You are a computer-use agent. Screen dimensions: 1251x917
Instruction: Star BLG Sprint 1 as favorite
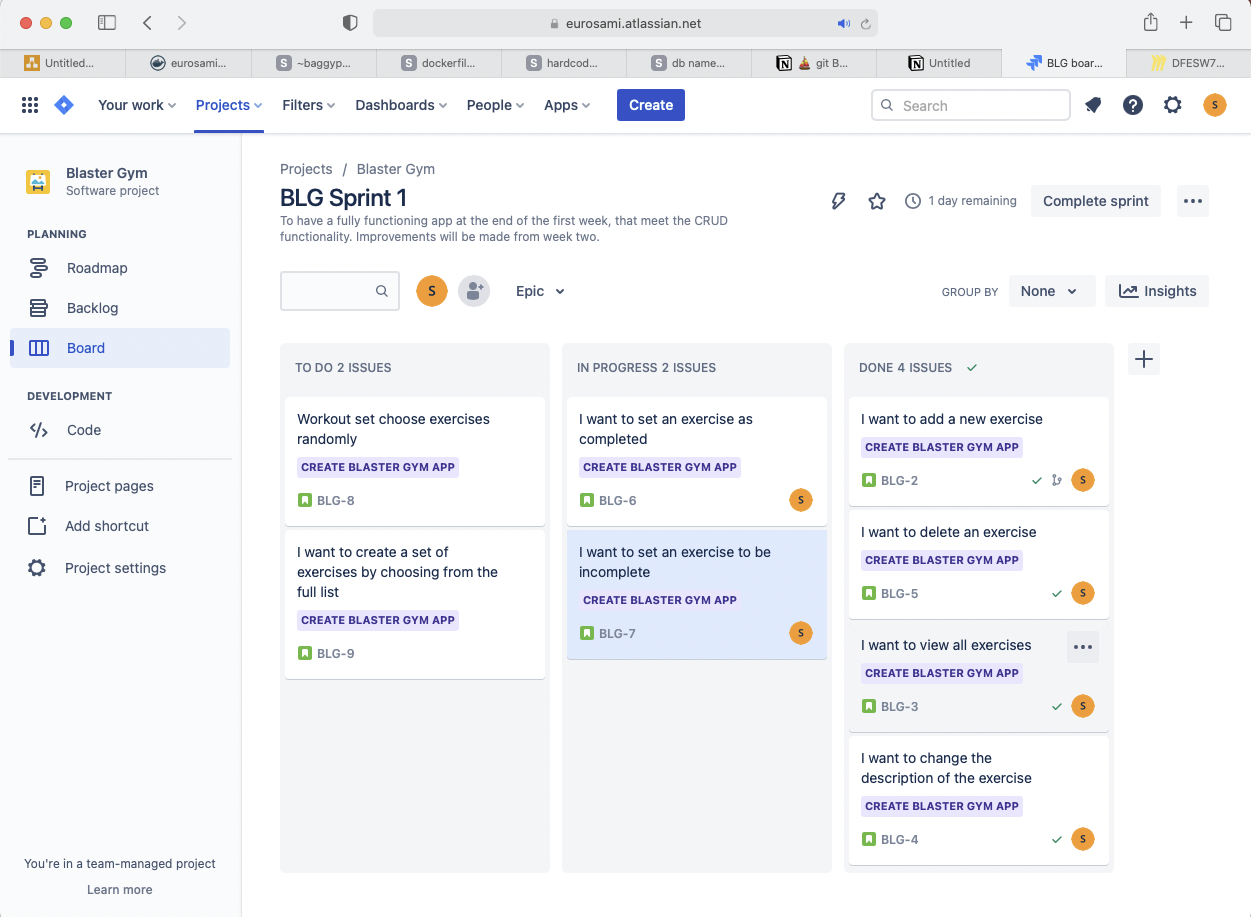coord(877,200)
